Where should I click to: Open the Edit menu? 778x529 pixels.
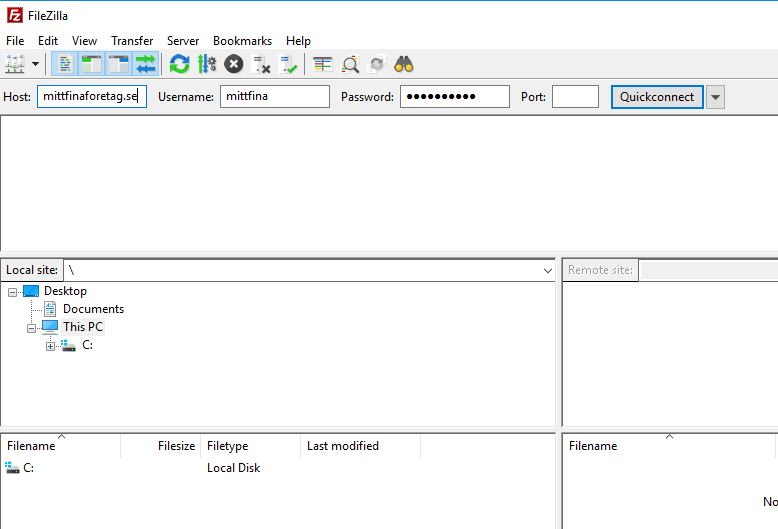(48, 41)
